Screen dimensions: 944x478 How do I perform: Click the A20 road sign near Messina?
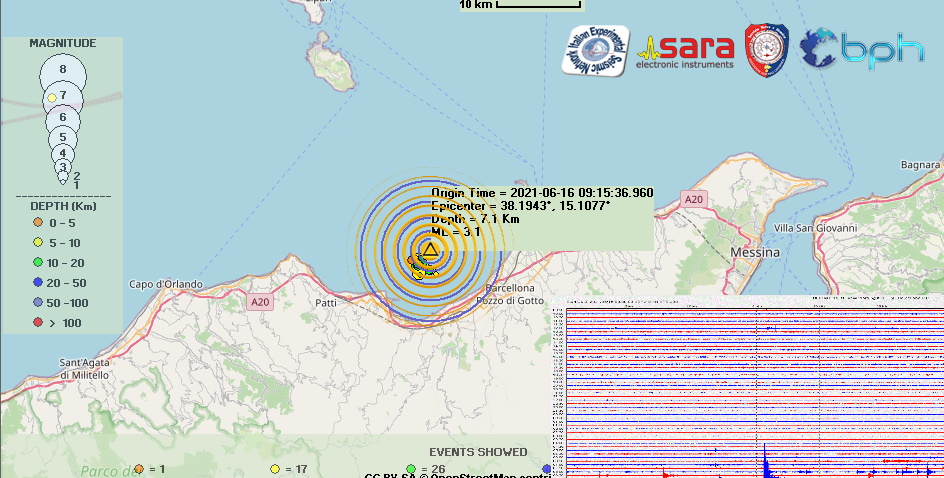(694, 200)
